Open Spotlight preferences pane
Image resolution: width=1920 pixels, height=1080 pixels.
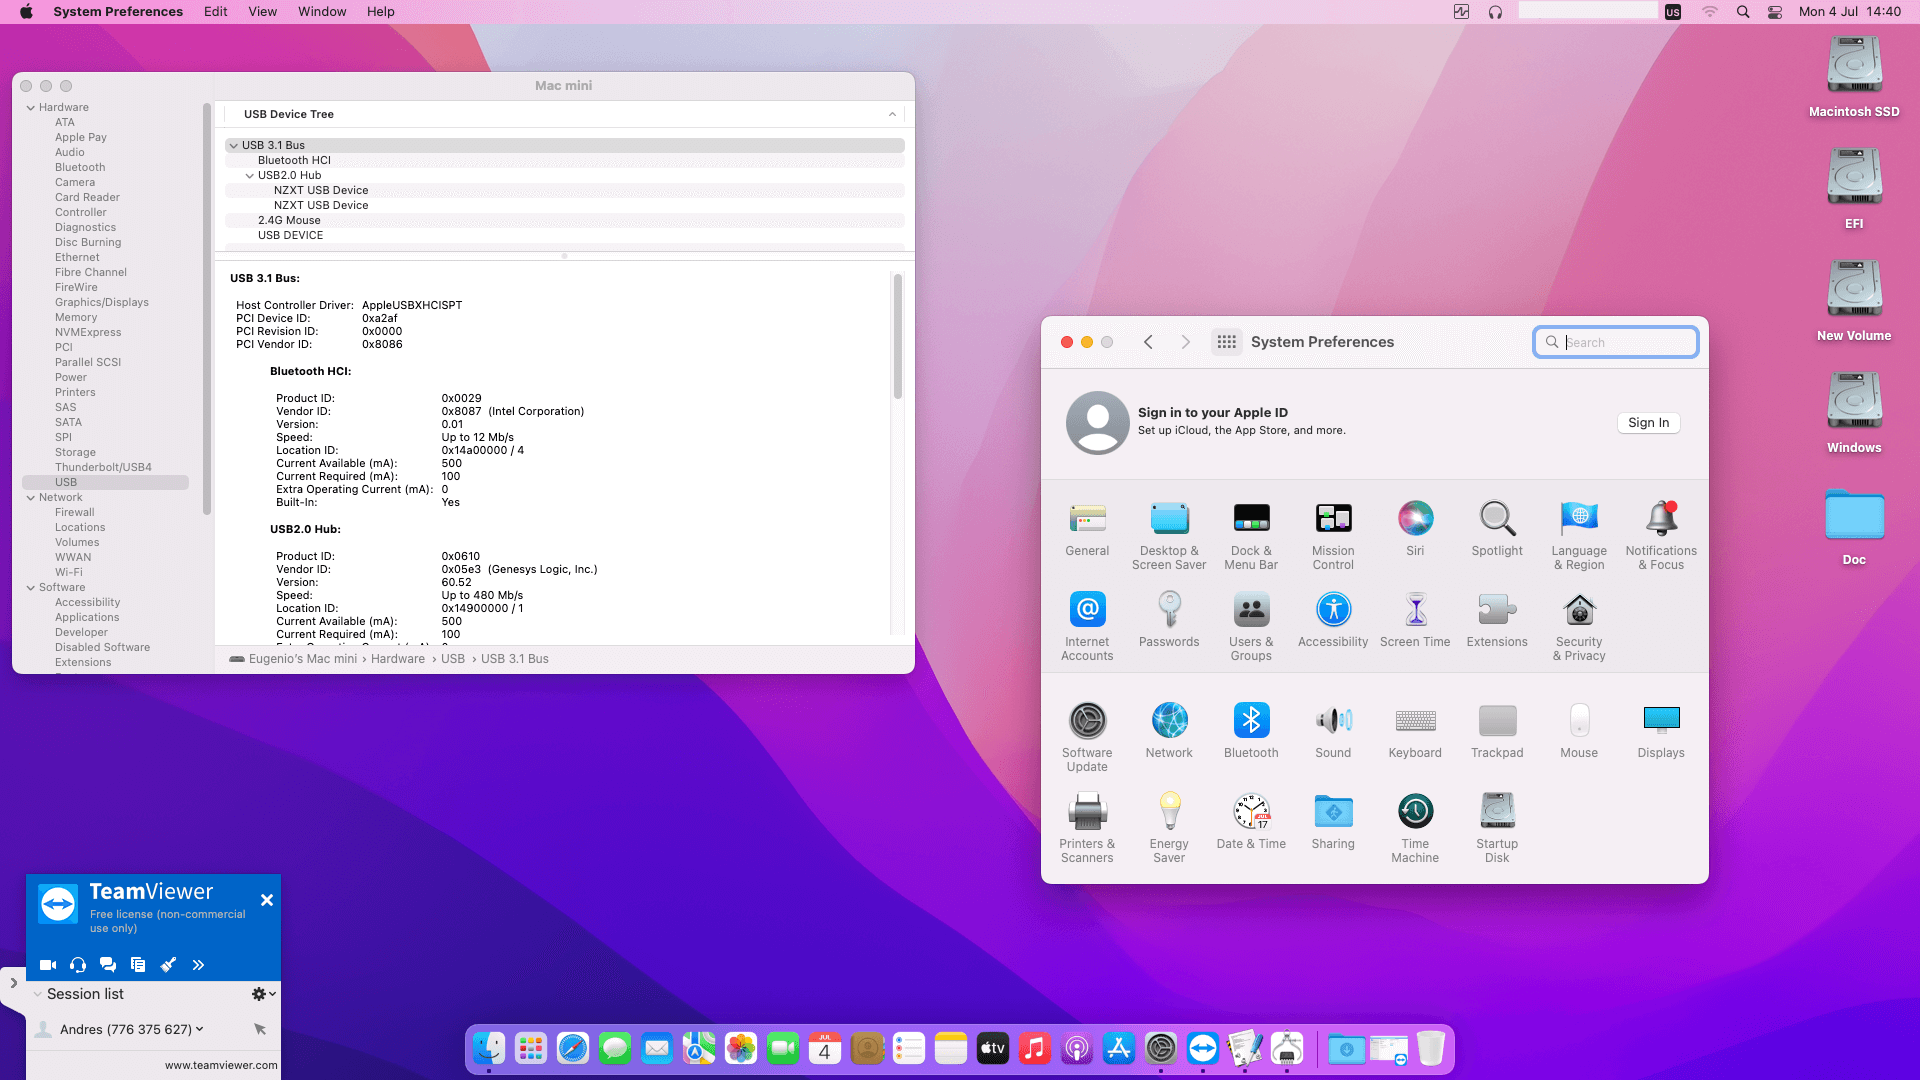1497,529
